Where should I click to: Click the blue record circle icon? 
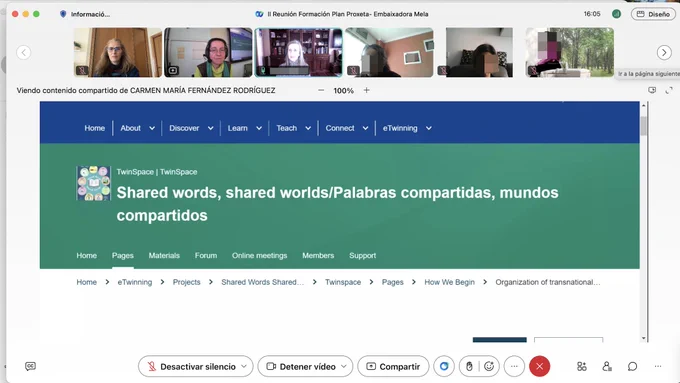click(444, 367)
